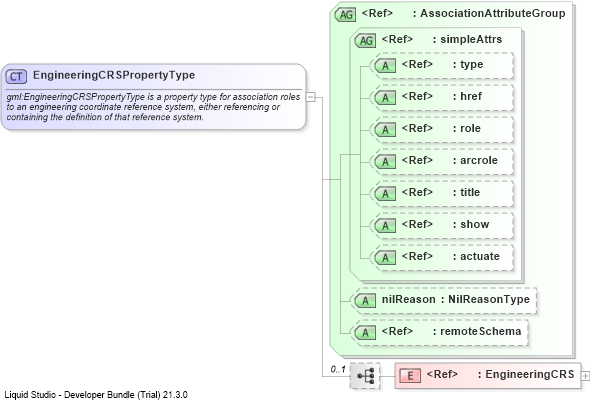Collapse the EngineeringCRSPropertyType node with minus box
Viewport: 590px width, 400px height.
tap(310, 97)
